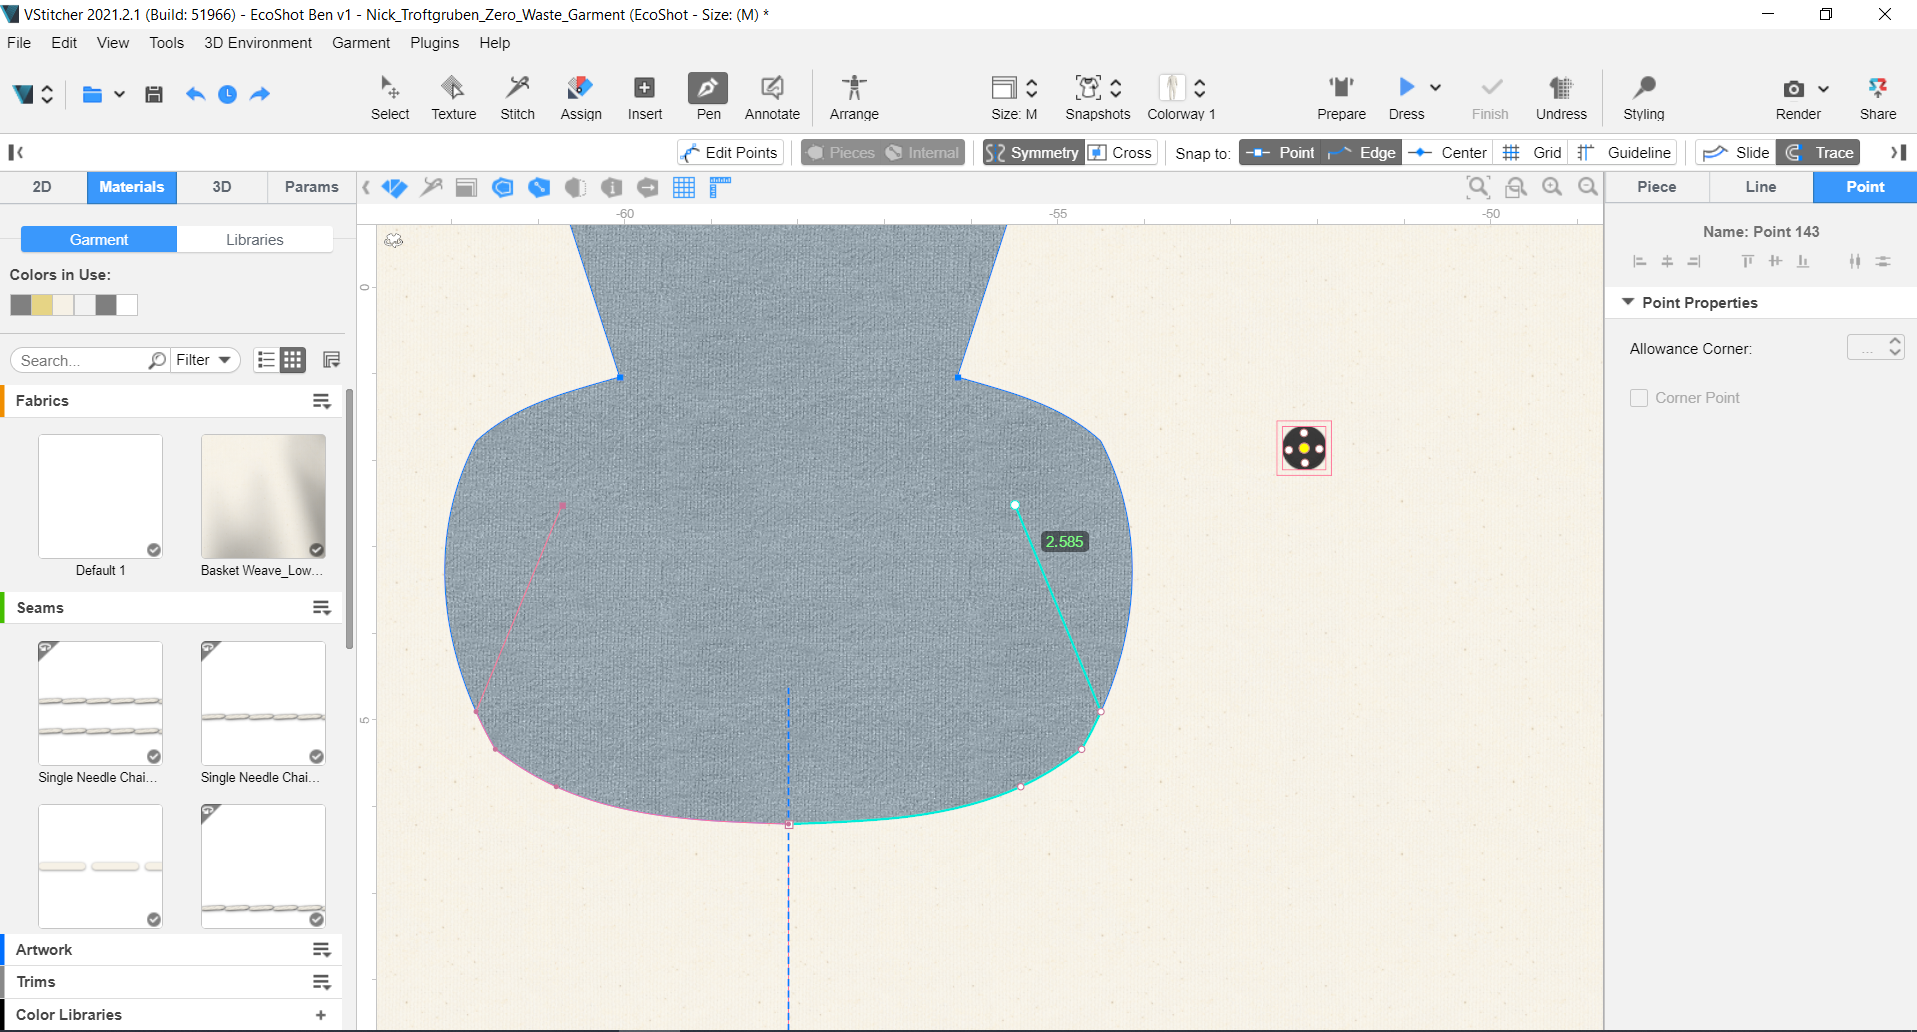Switch to the Params tab
1917x1032 pixels.
311,187
